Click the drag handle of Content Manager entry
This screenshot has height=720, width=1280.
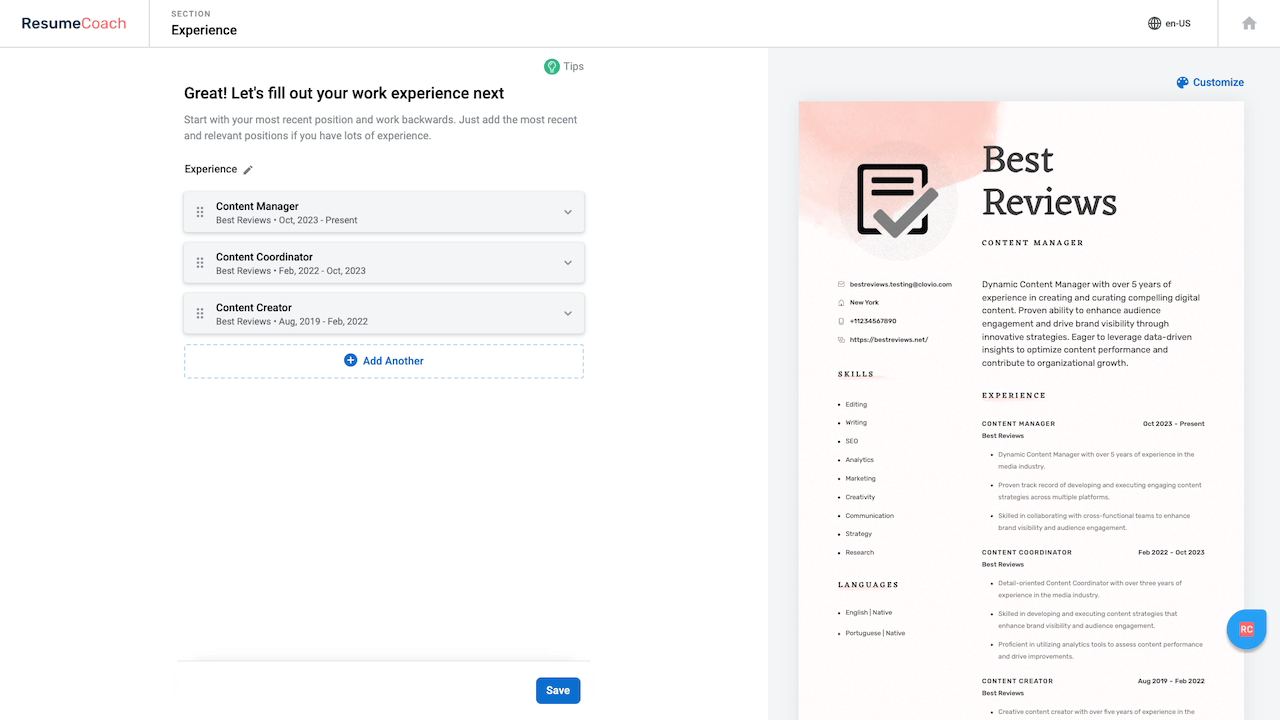(x=200, y=212)
